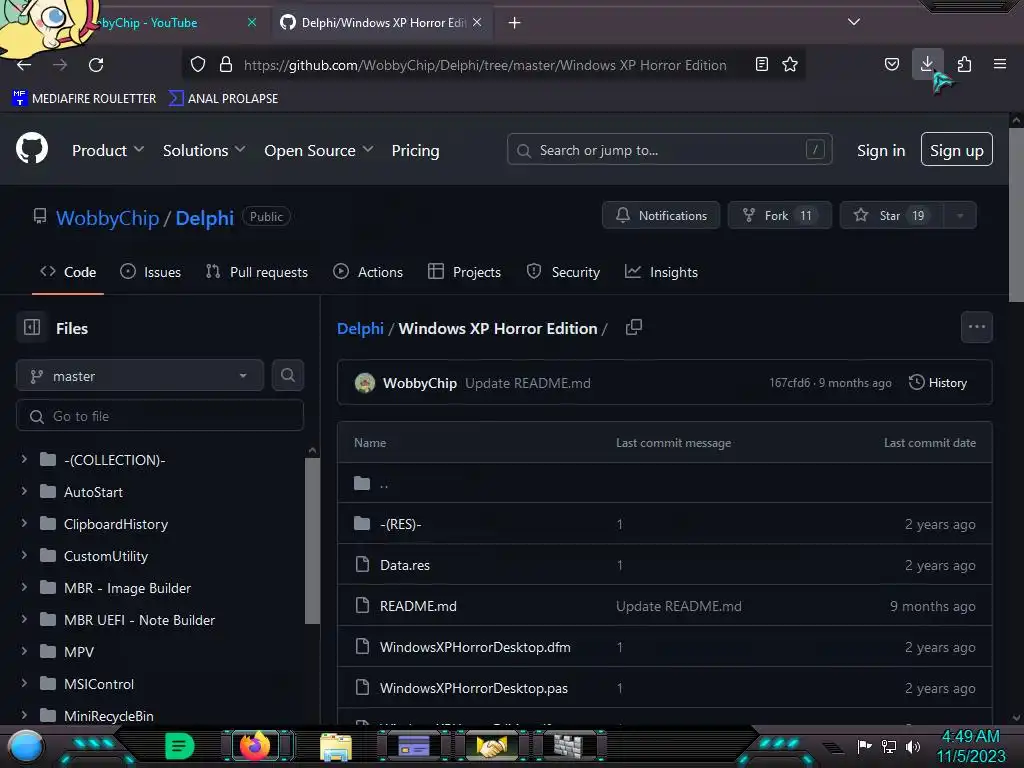Click the site lock padlock icon

tap(226, 65)
